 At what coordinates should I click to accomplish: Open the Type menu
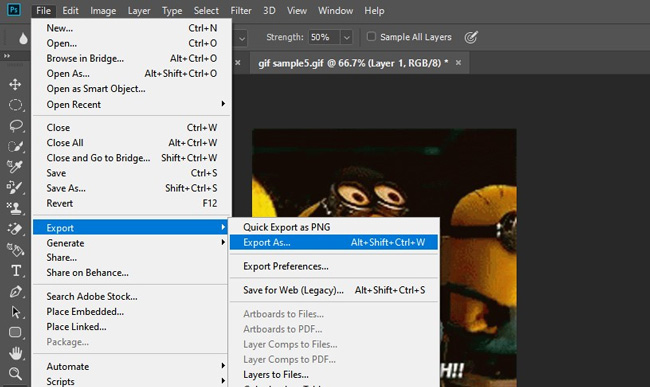point(172,11)
